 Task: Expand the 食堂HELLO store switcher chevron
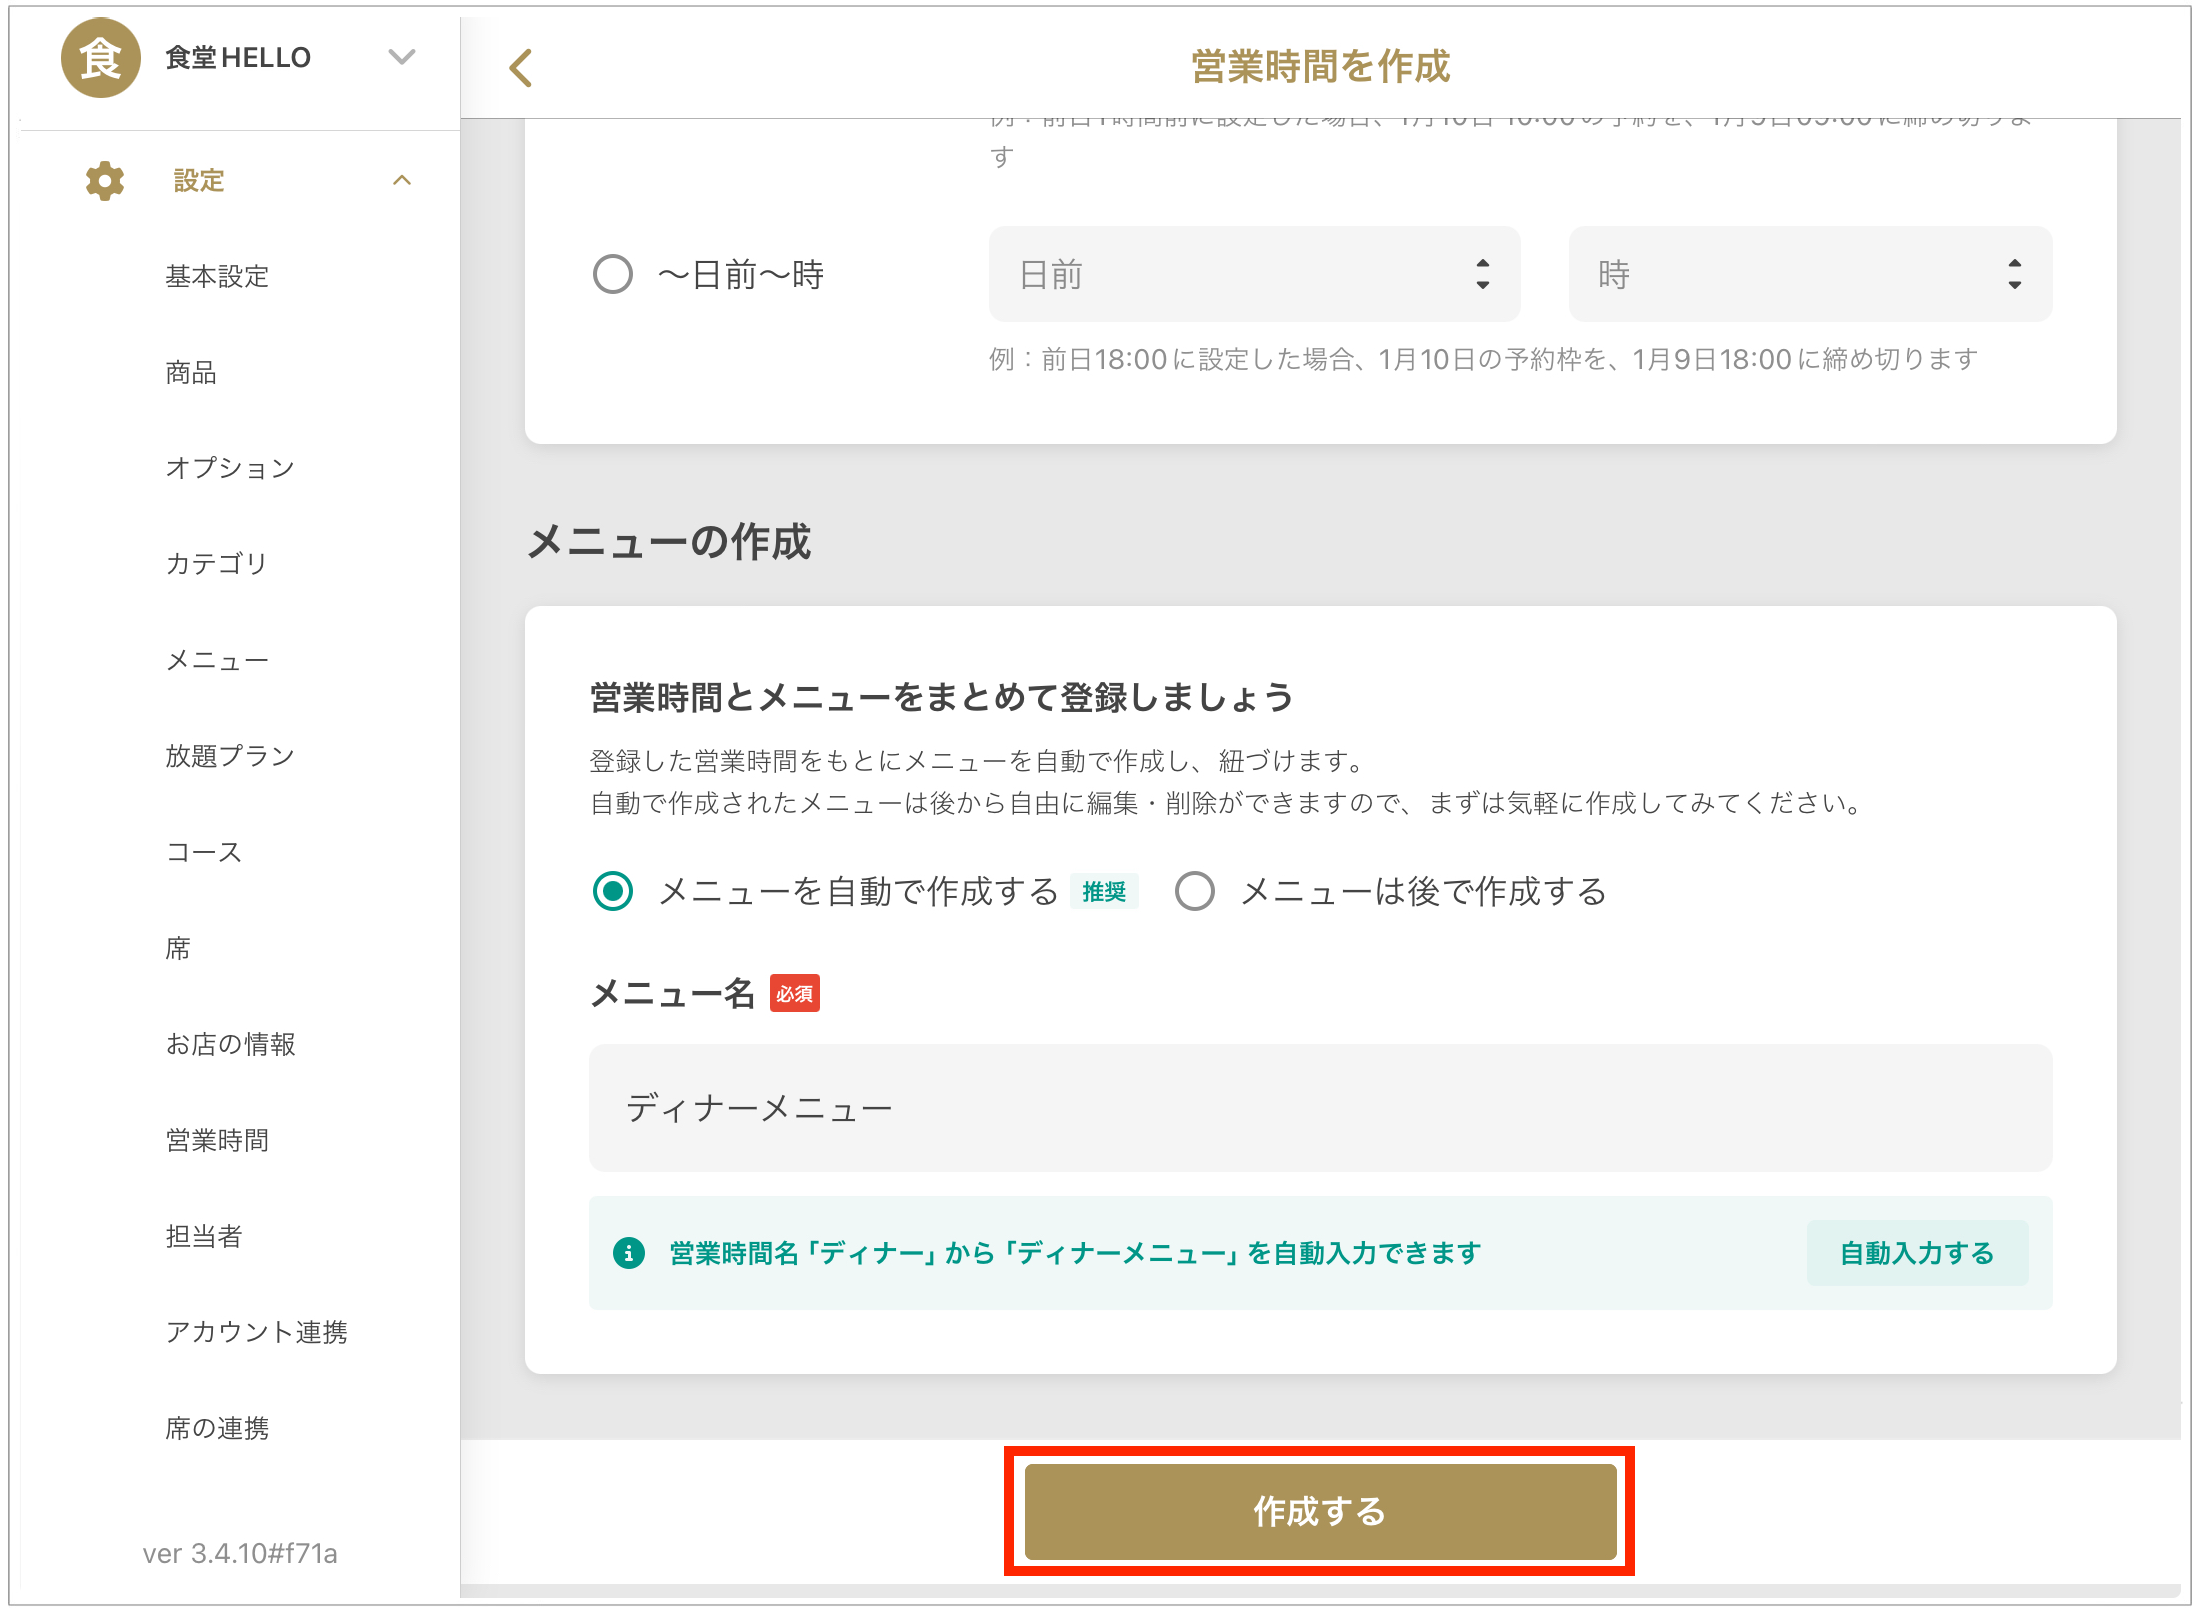(x=402, y=57)
